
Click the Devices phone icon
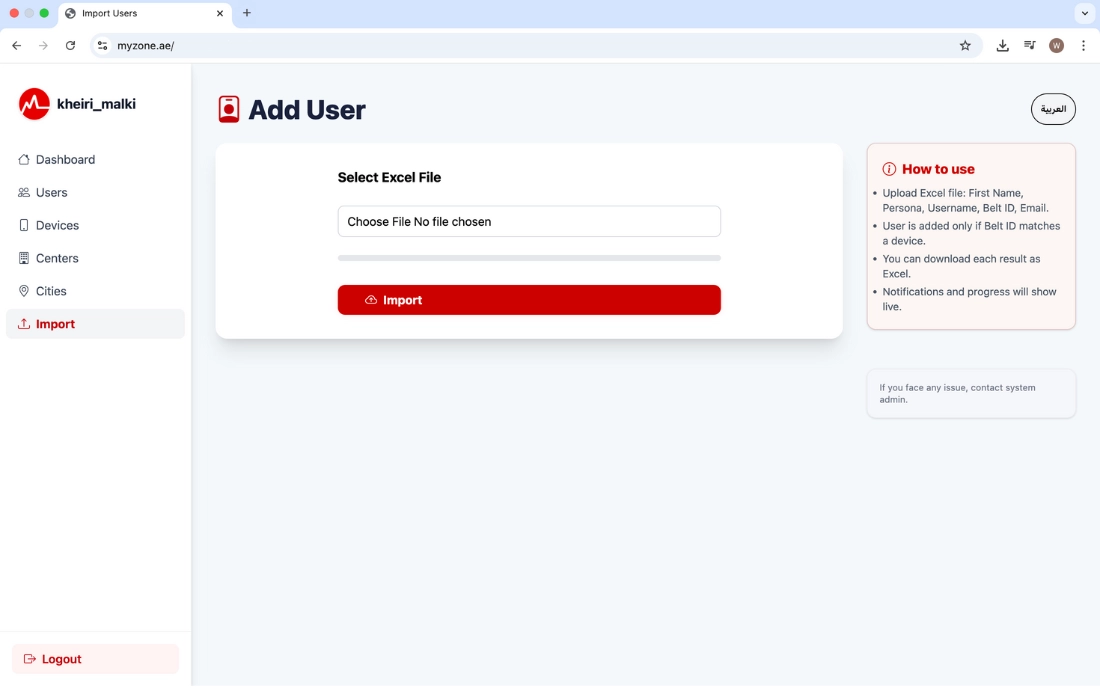pos(24,226)
